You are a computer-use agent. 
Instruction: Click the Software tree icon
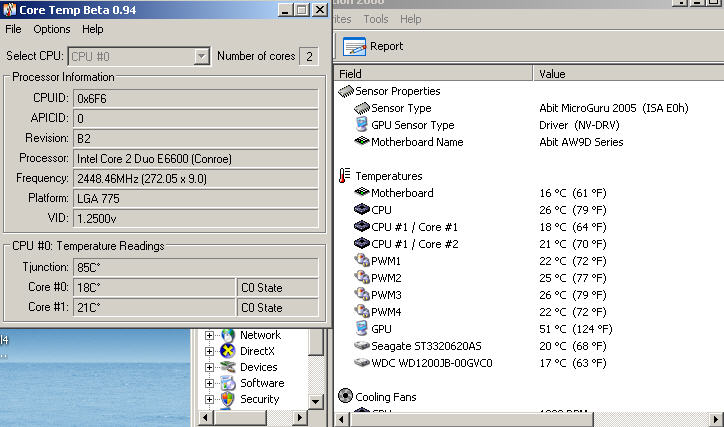tap(228, 383)
